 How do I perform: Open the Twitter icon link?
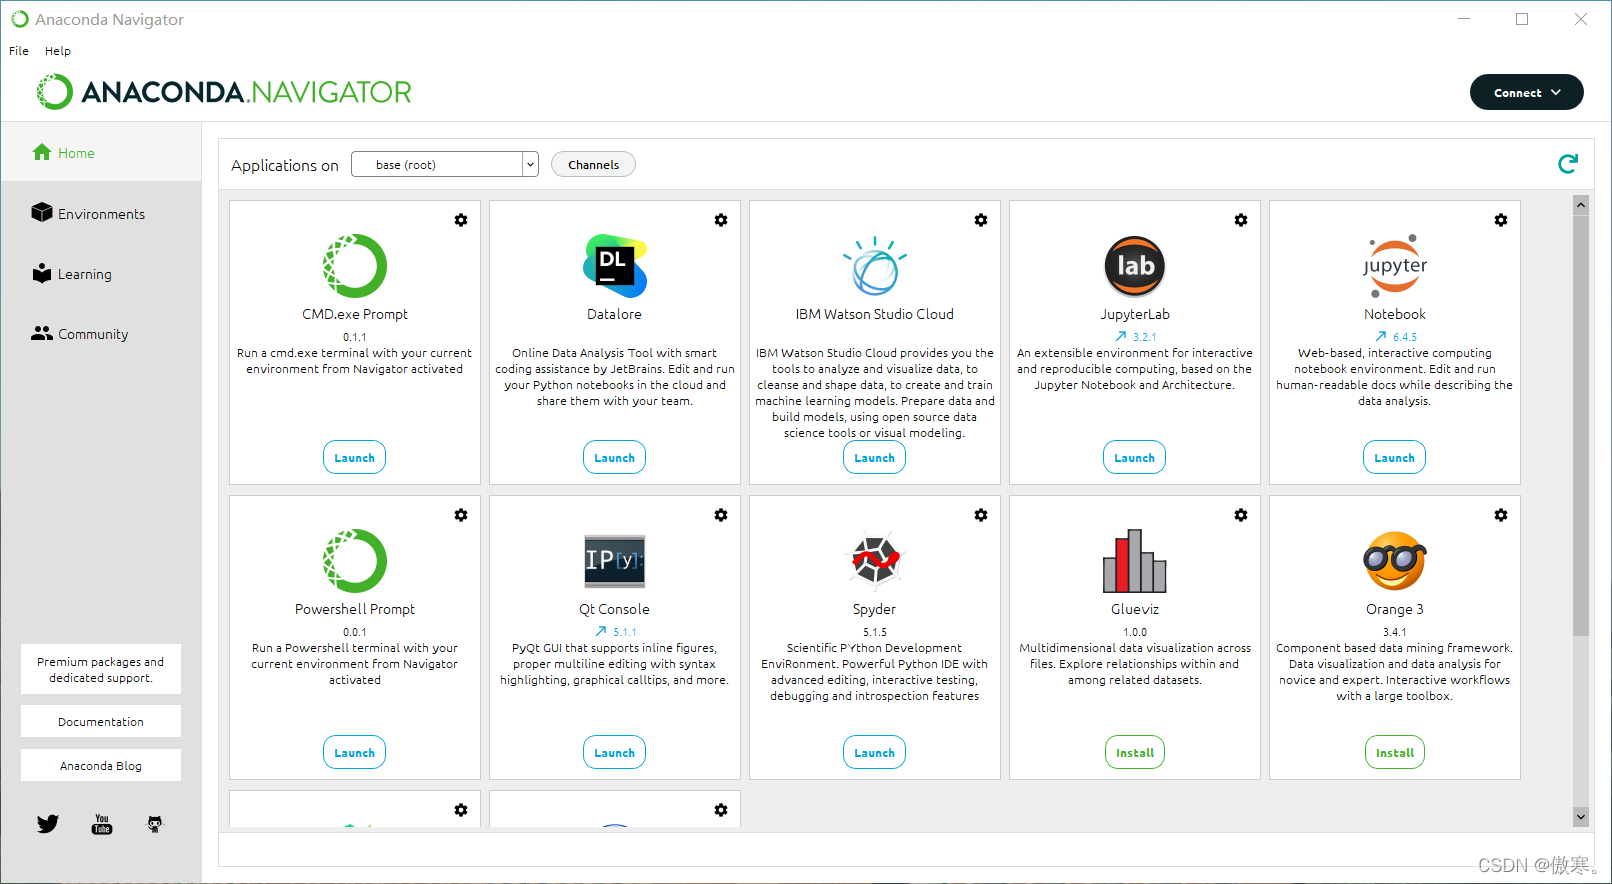tap(48, 824)
